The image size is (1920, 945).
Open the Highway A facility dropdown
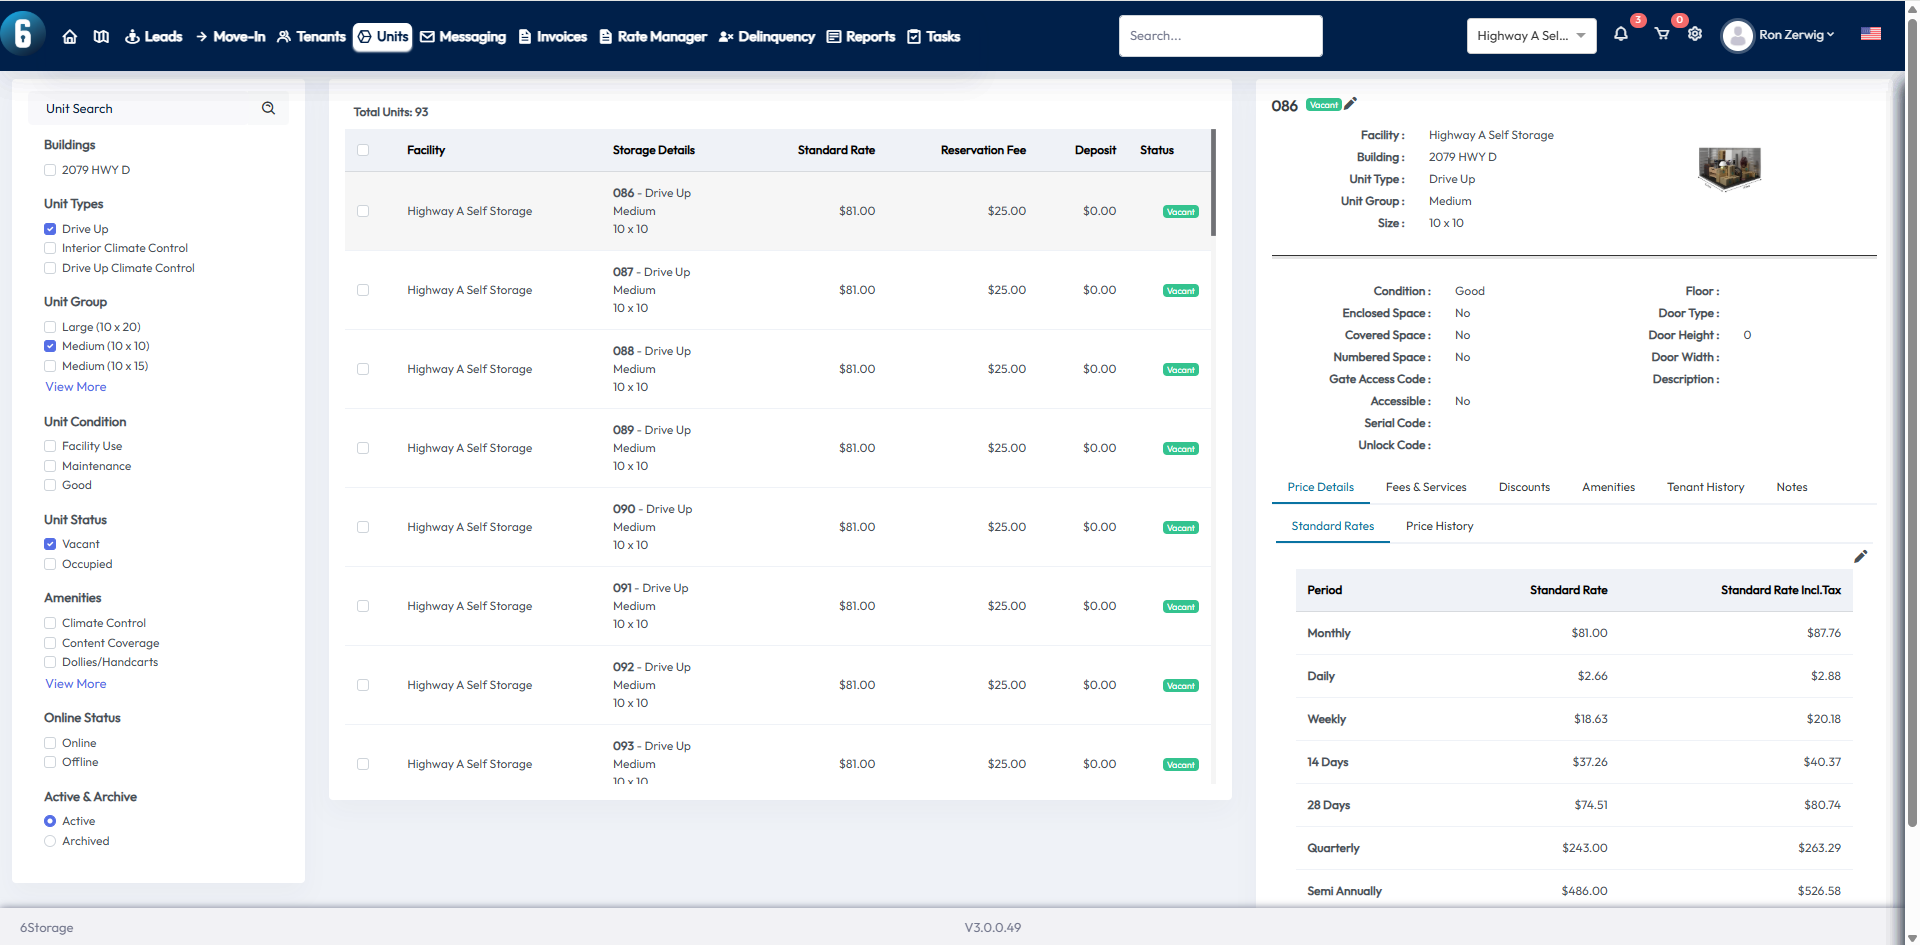click(1530, 36)
